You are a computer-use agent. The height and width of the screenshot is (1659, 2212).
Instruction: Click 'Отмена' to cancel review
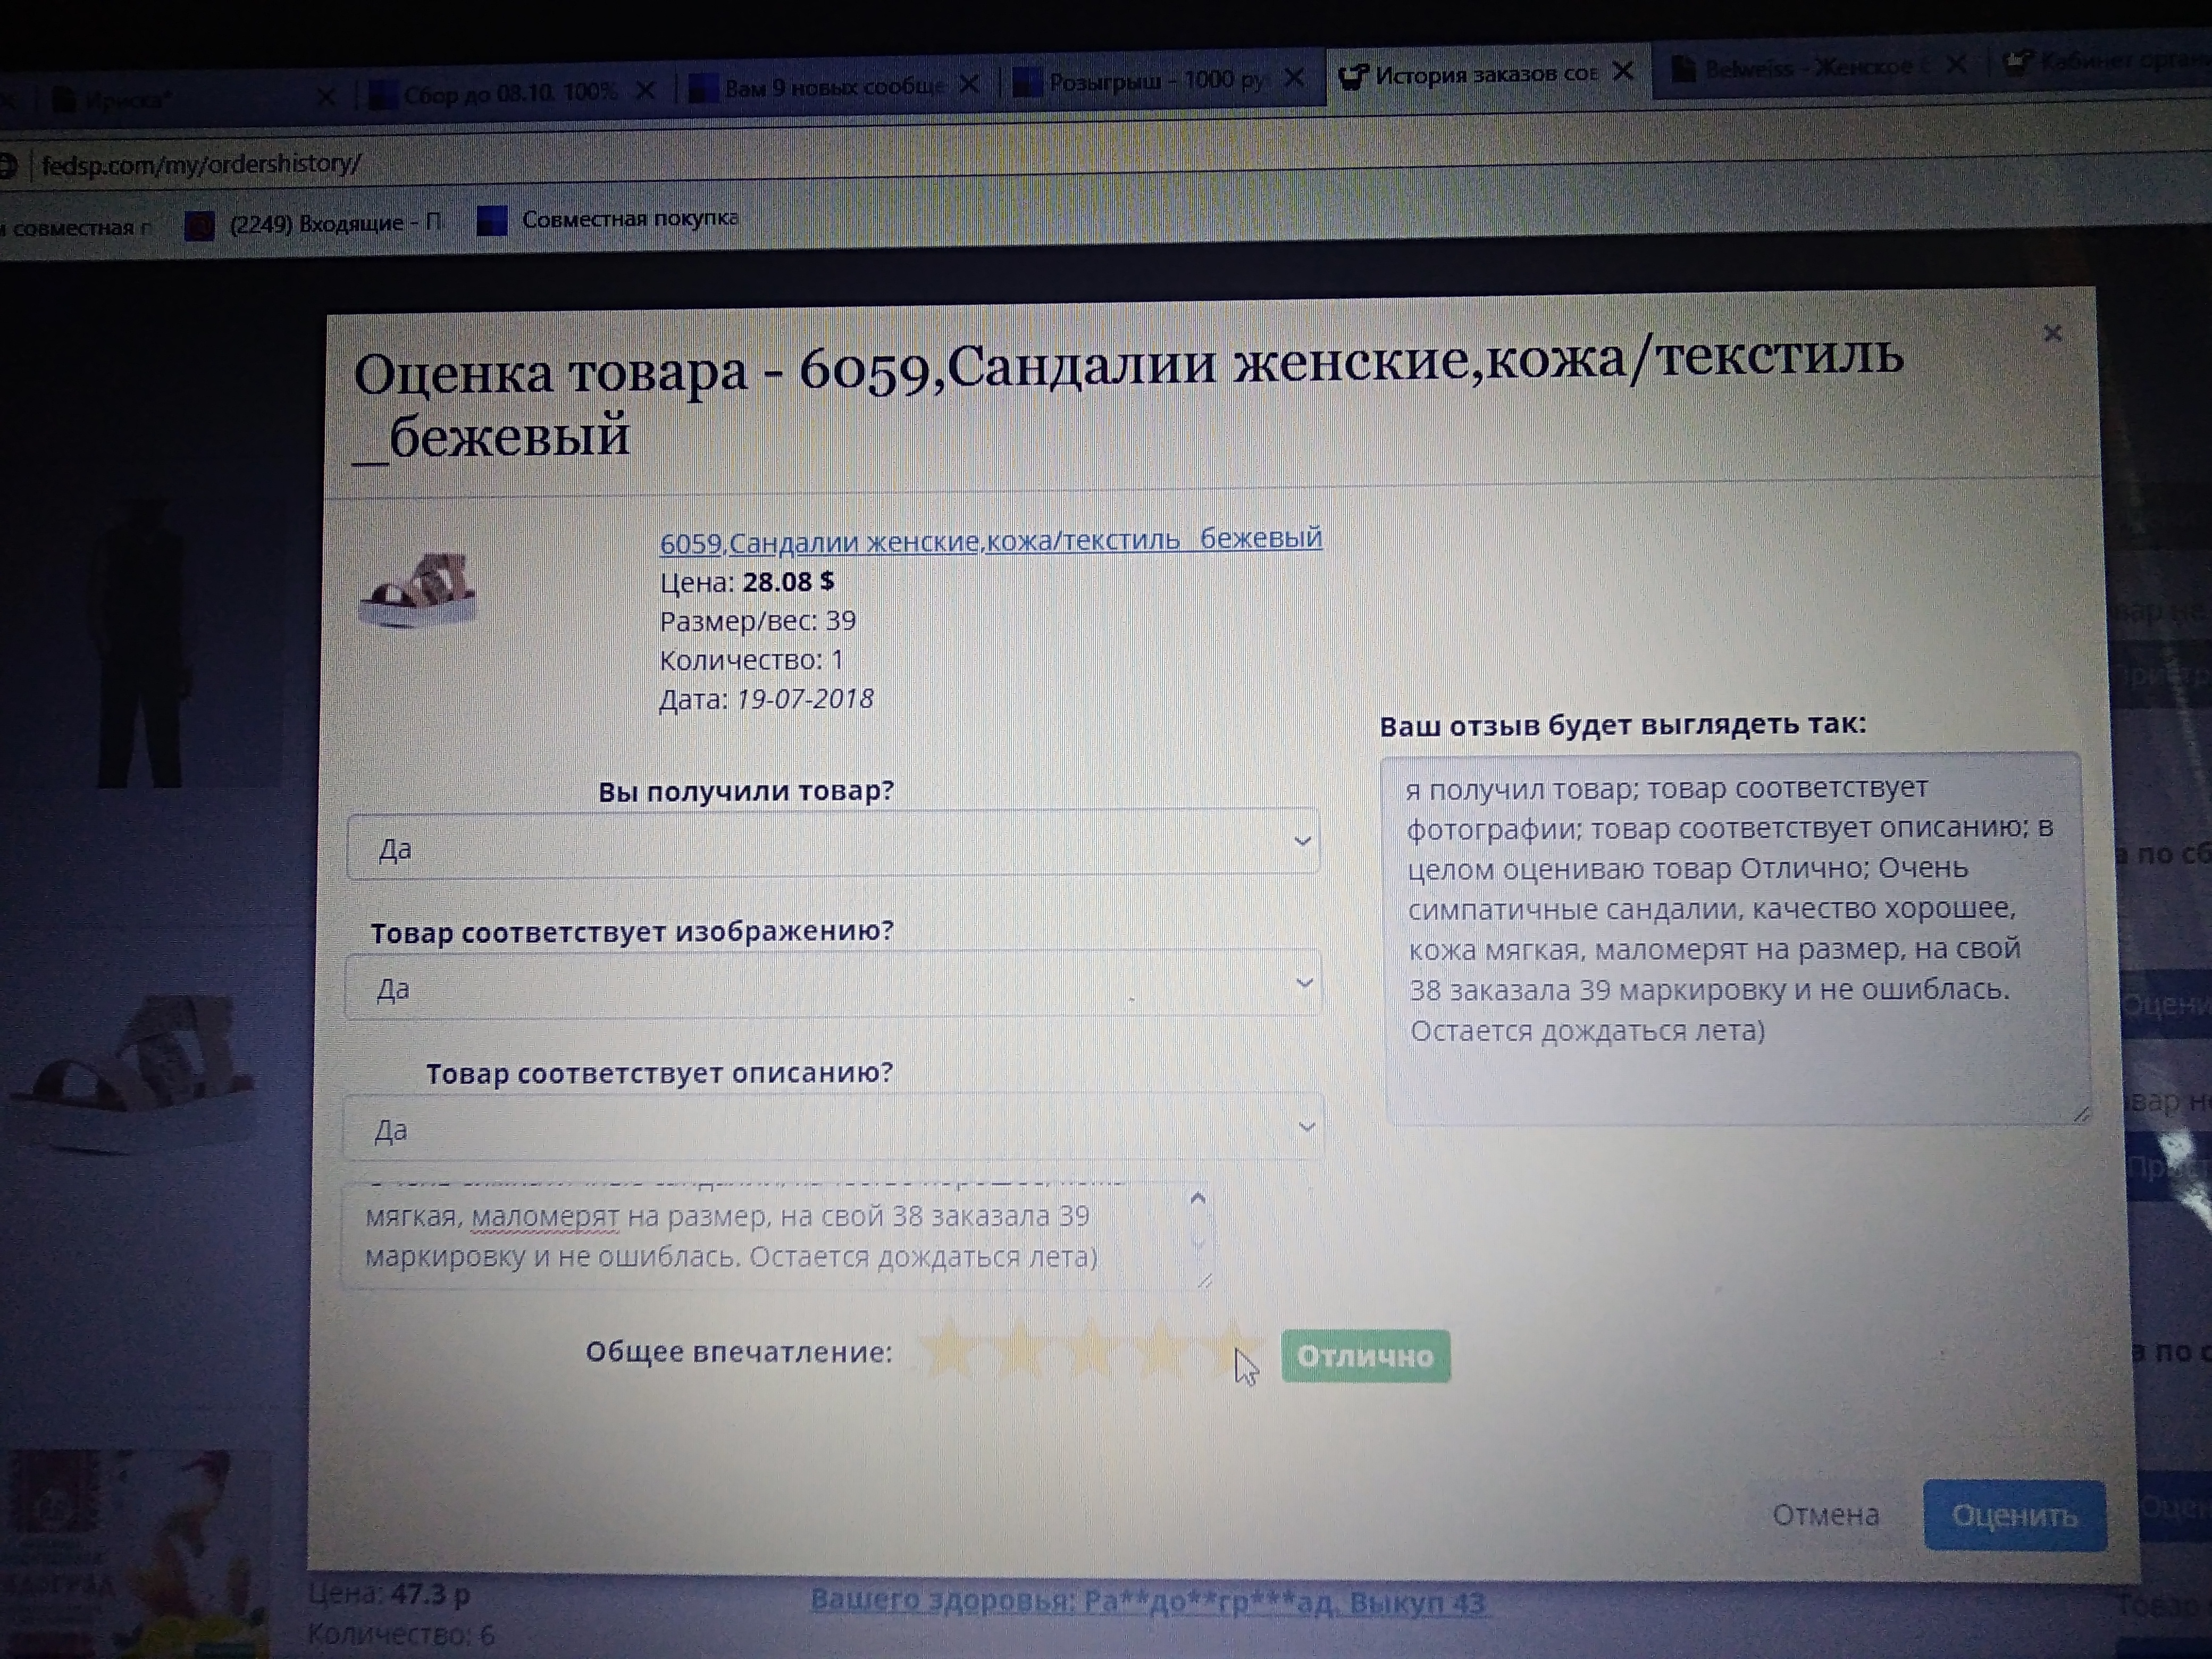pyautogui.click(x=1825, y=1514)
